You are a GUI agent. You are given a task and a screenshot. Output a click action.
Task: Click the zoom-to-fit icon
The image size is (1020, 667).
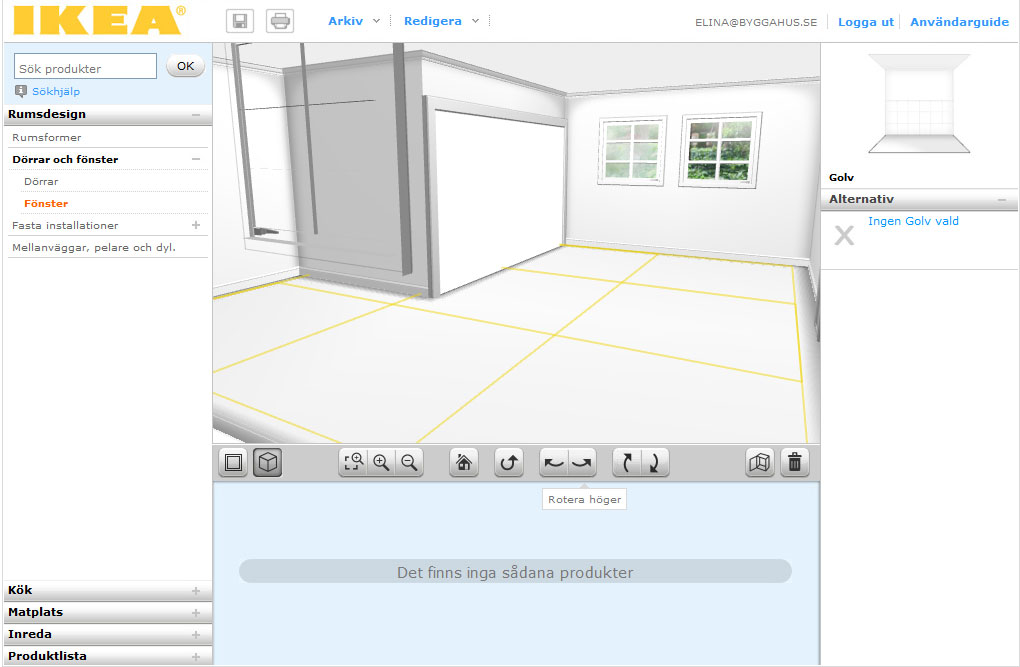[353, 463]
